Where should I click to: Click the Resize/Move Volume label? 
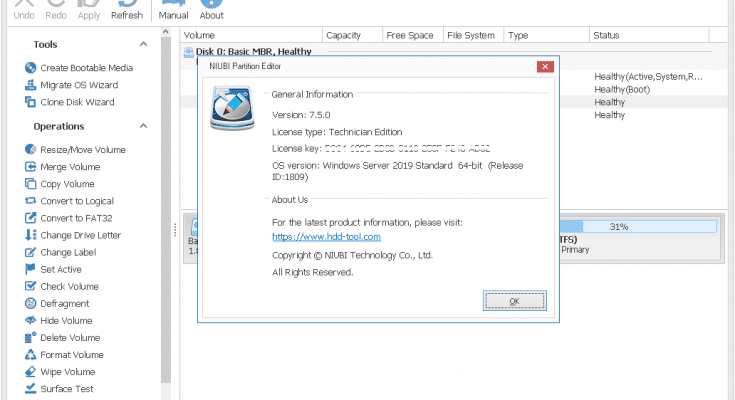click(x=83, y=150)
